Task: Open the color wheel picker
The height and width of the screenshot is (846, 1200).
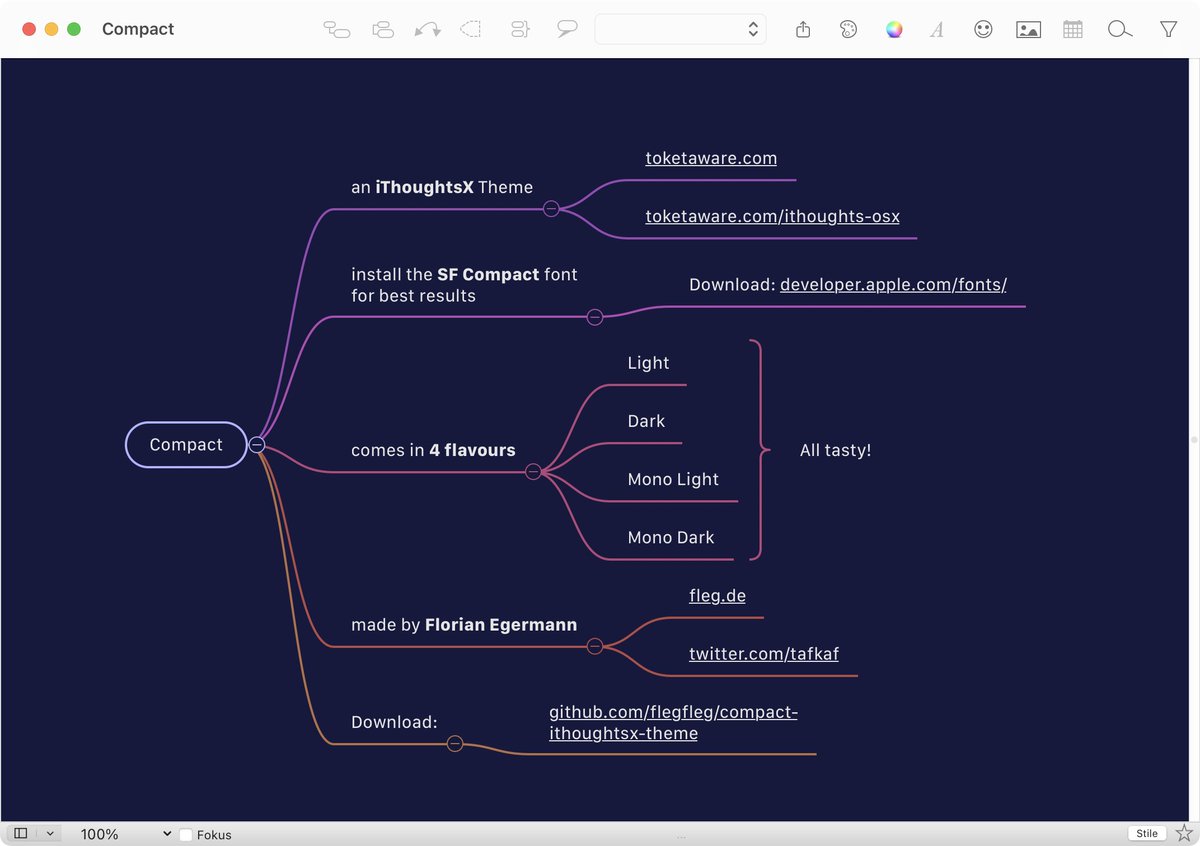Action: (894, 30)
